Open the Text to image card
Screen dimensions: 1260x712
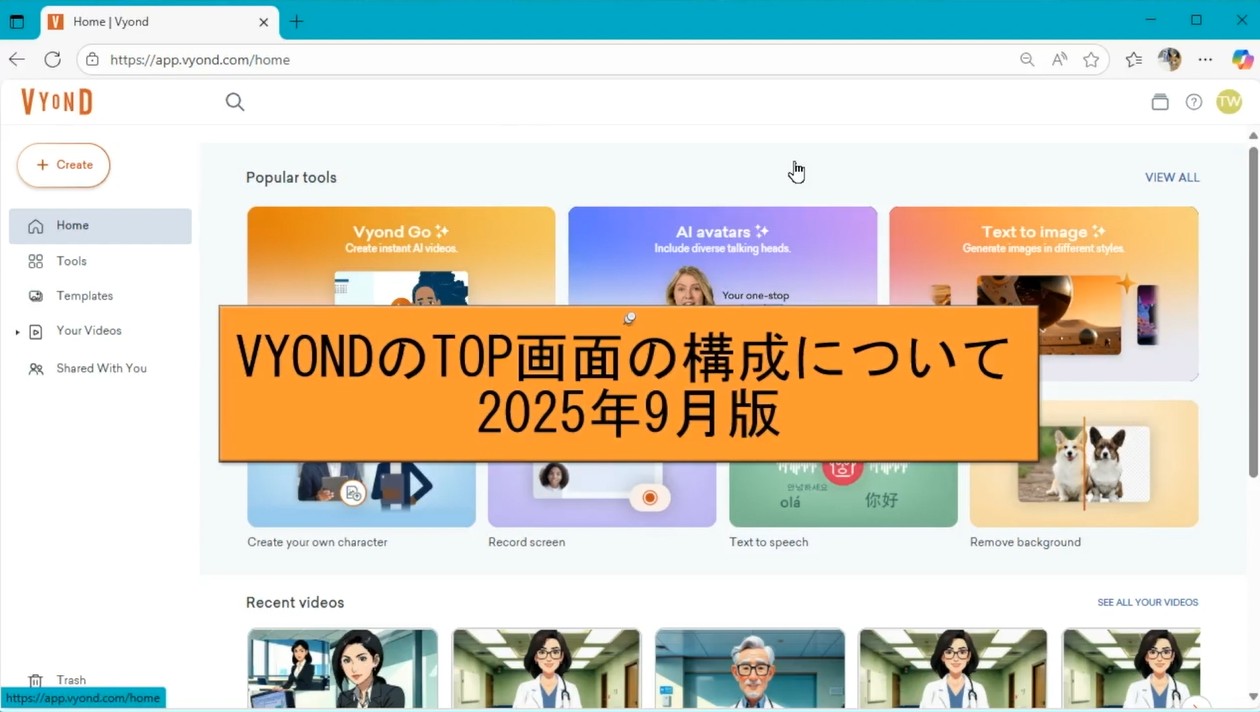[x=1043, y=293]
